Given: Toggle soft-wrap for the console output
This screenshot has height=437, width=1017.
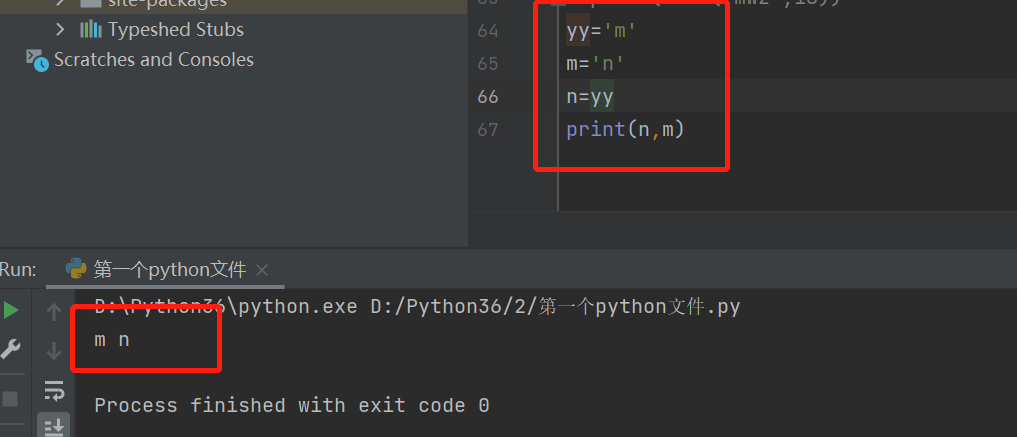Looking at the screenshot, I should coord(54,389).
